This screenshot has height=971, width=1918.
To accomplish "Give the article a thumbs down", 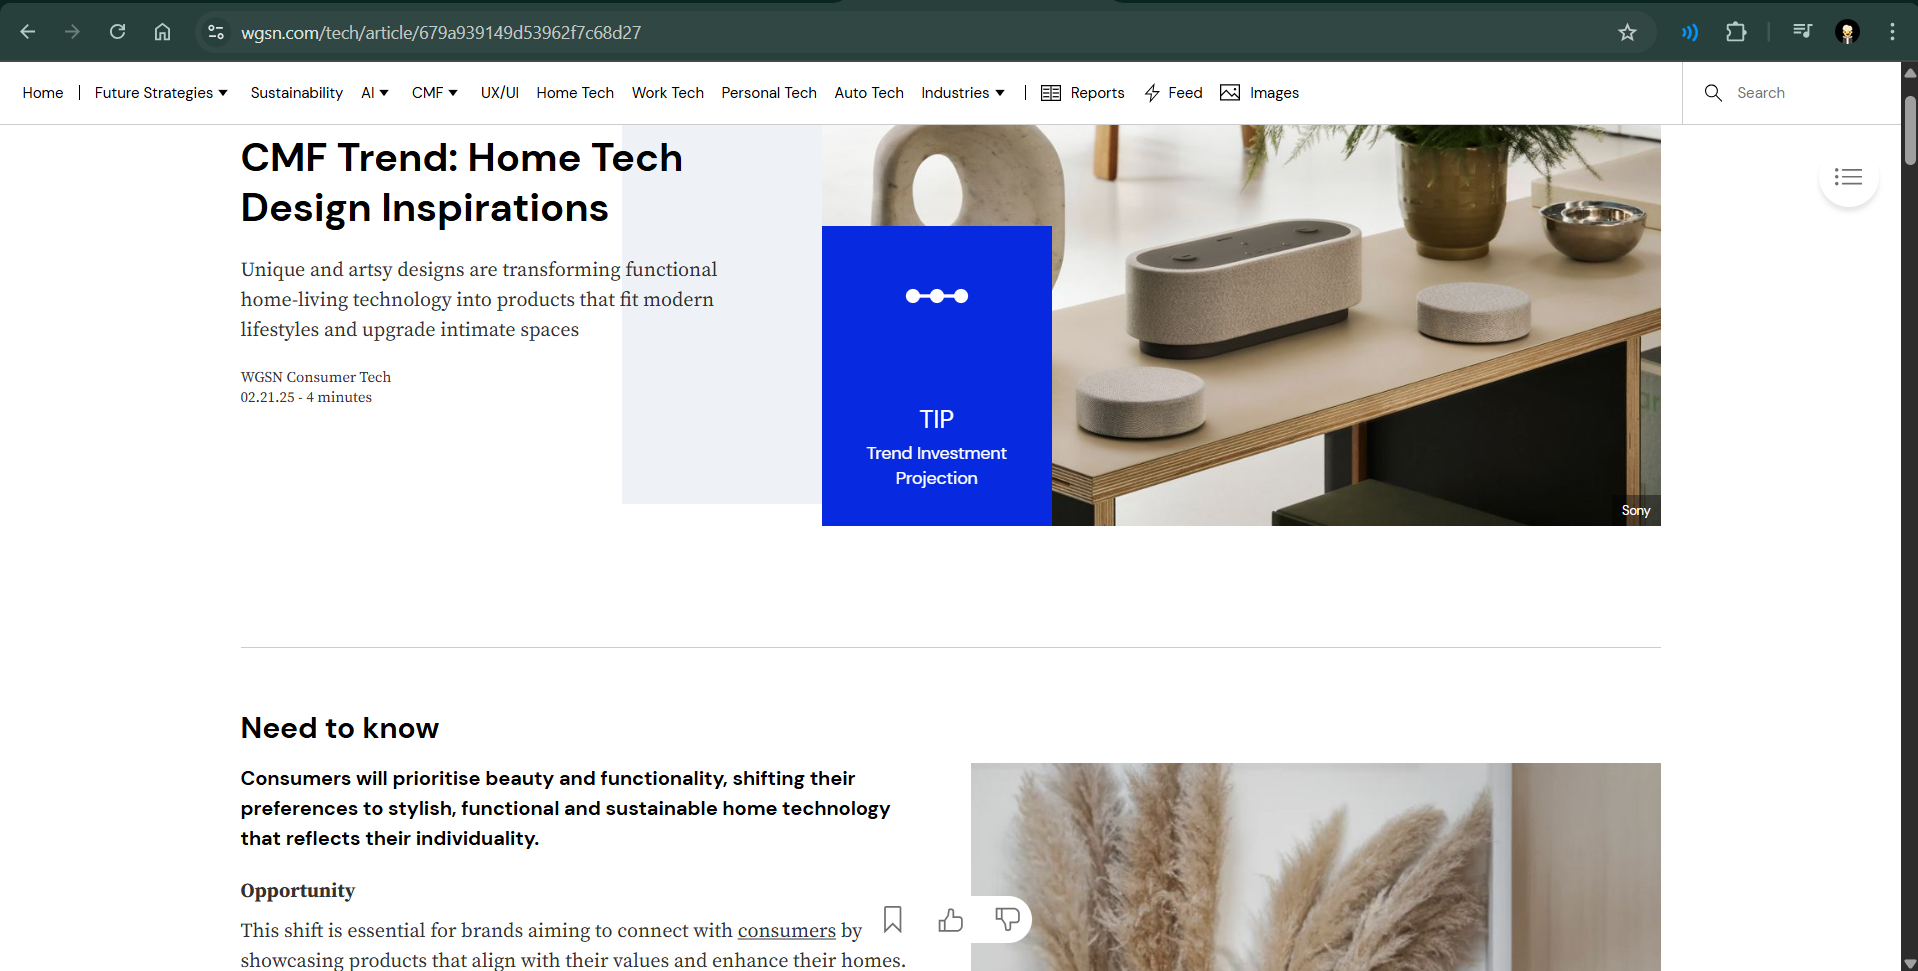I will click(1008, 919).
